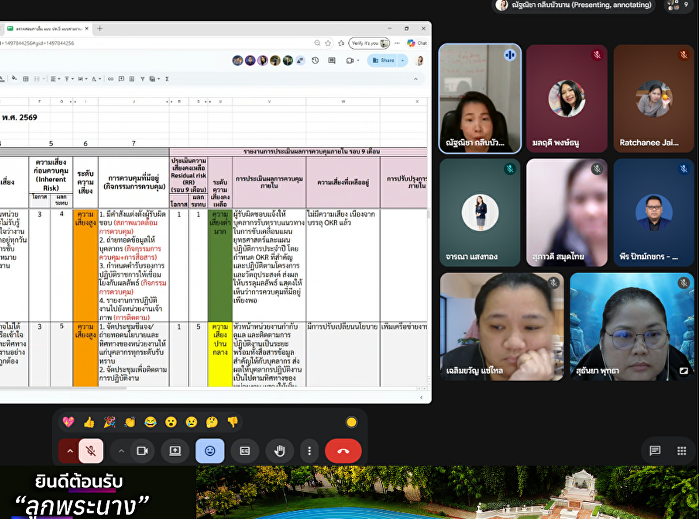The width and height of the screenshot is (699, 519).
Task: Send the clapping hands reaction
Action: click(130, 422)
